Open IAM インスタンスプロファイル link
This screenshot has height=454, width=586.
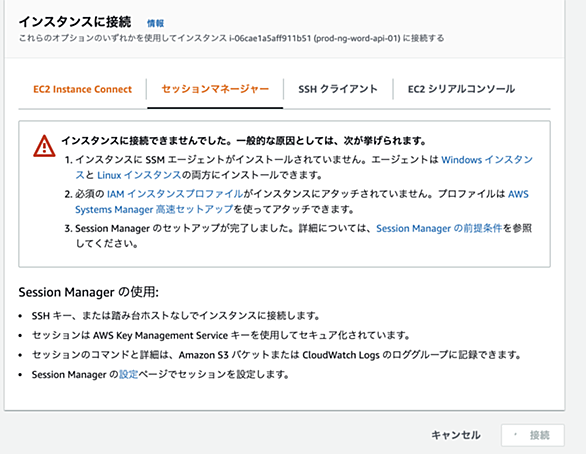tap(175, 194)
